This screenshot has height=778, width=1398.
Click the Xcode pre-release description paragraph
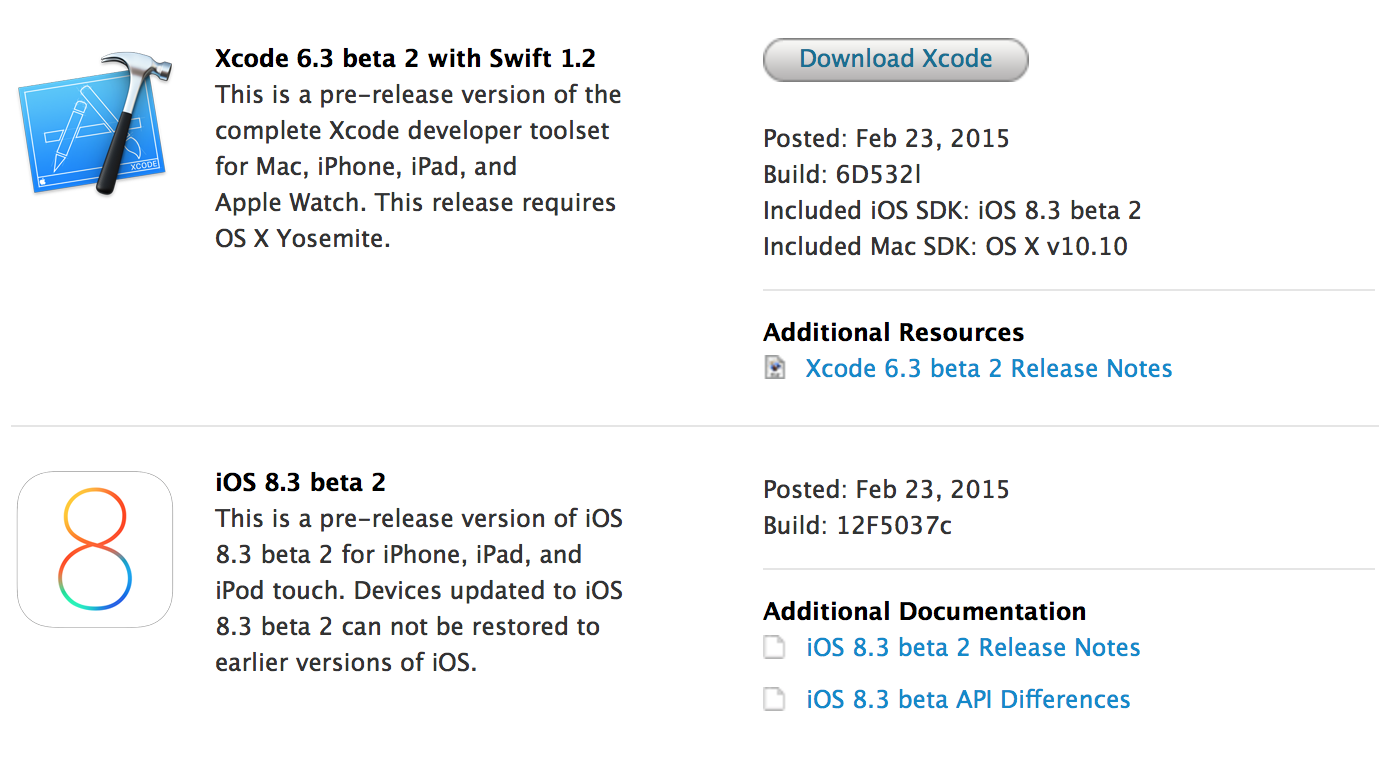click(417, 167)
